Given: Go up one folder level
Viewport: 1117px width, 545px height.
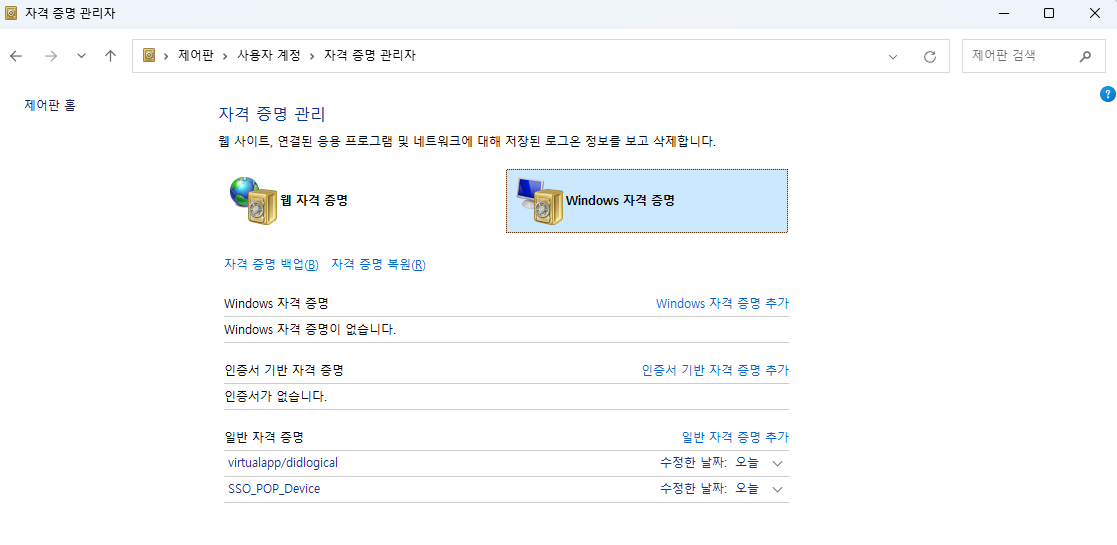Looking at the screenshot, I should 110,56.
